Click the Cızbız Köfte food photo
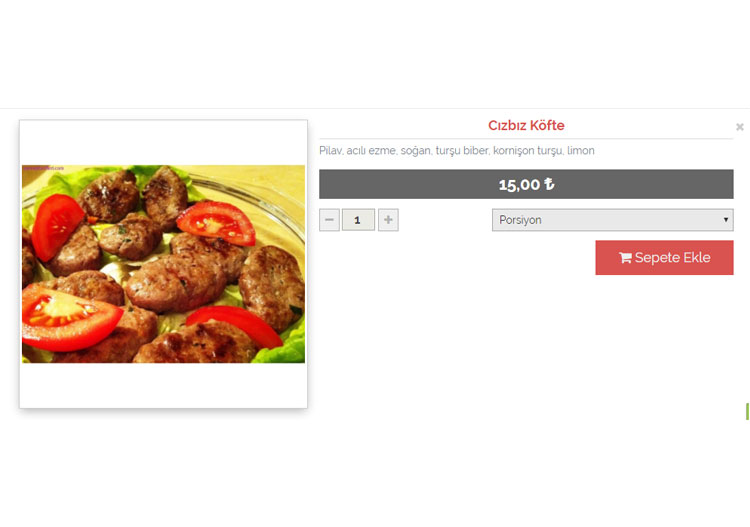 [x=163, y=264]
